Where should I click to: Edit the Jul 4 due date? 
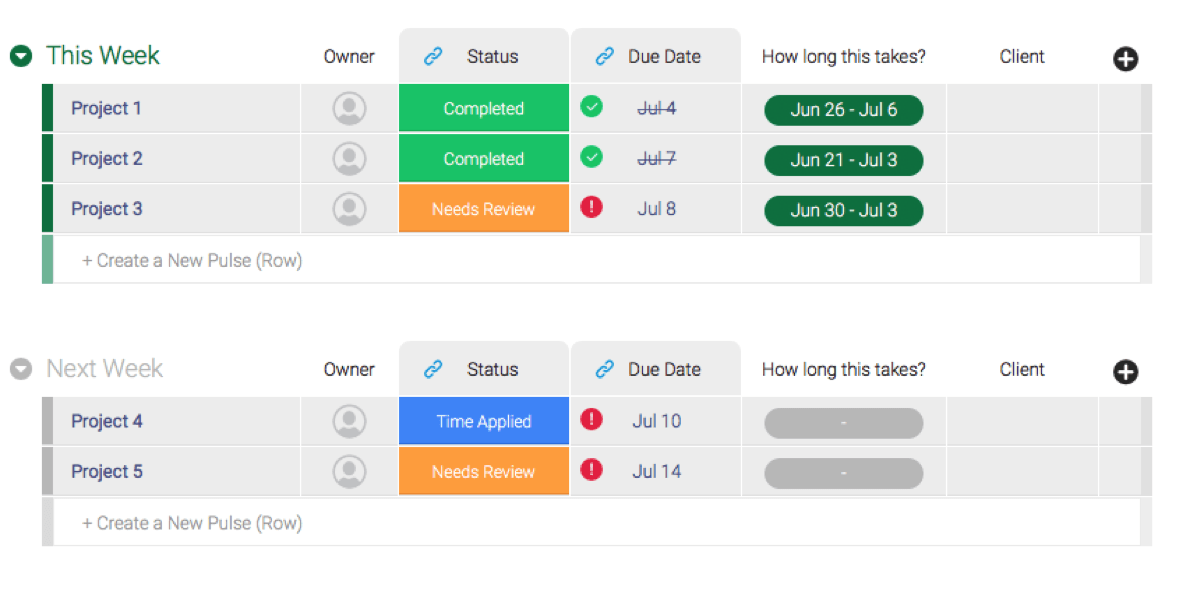tap(657, 109)
